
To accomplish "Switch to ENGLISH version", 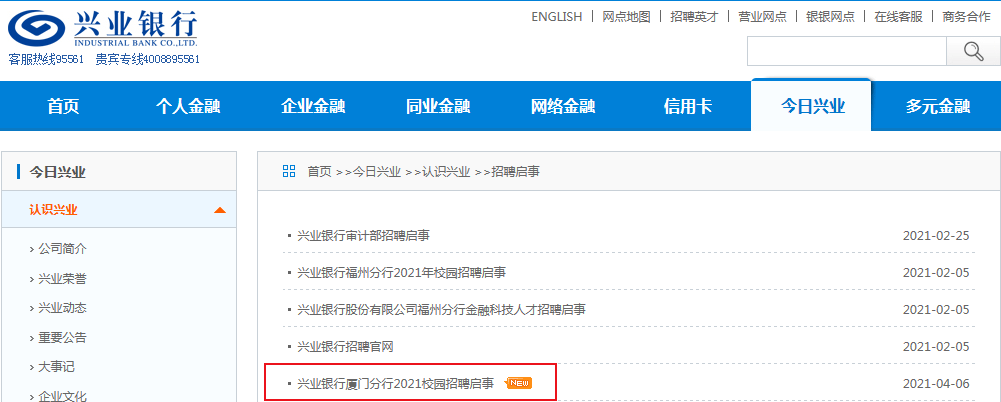I will (557, 17).
